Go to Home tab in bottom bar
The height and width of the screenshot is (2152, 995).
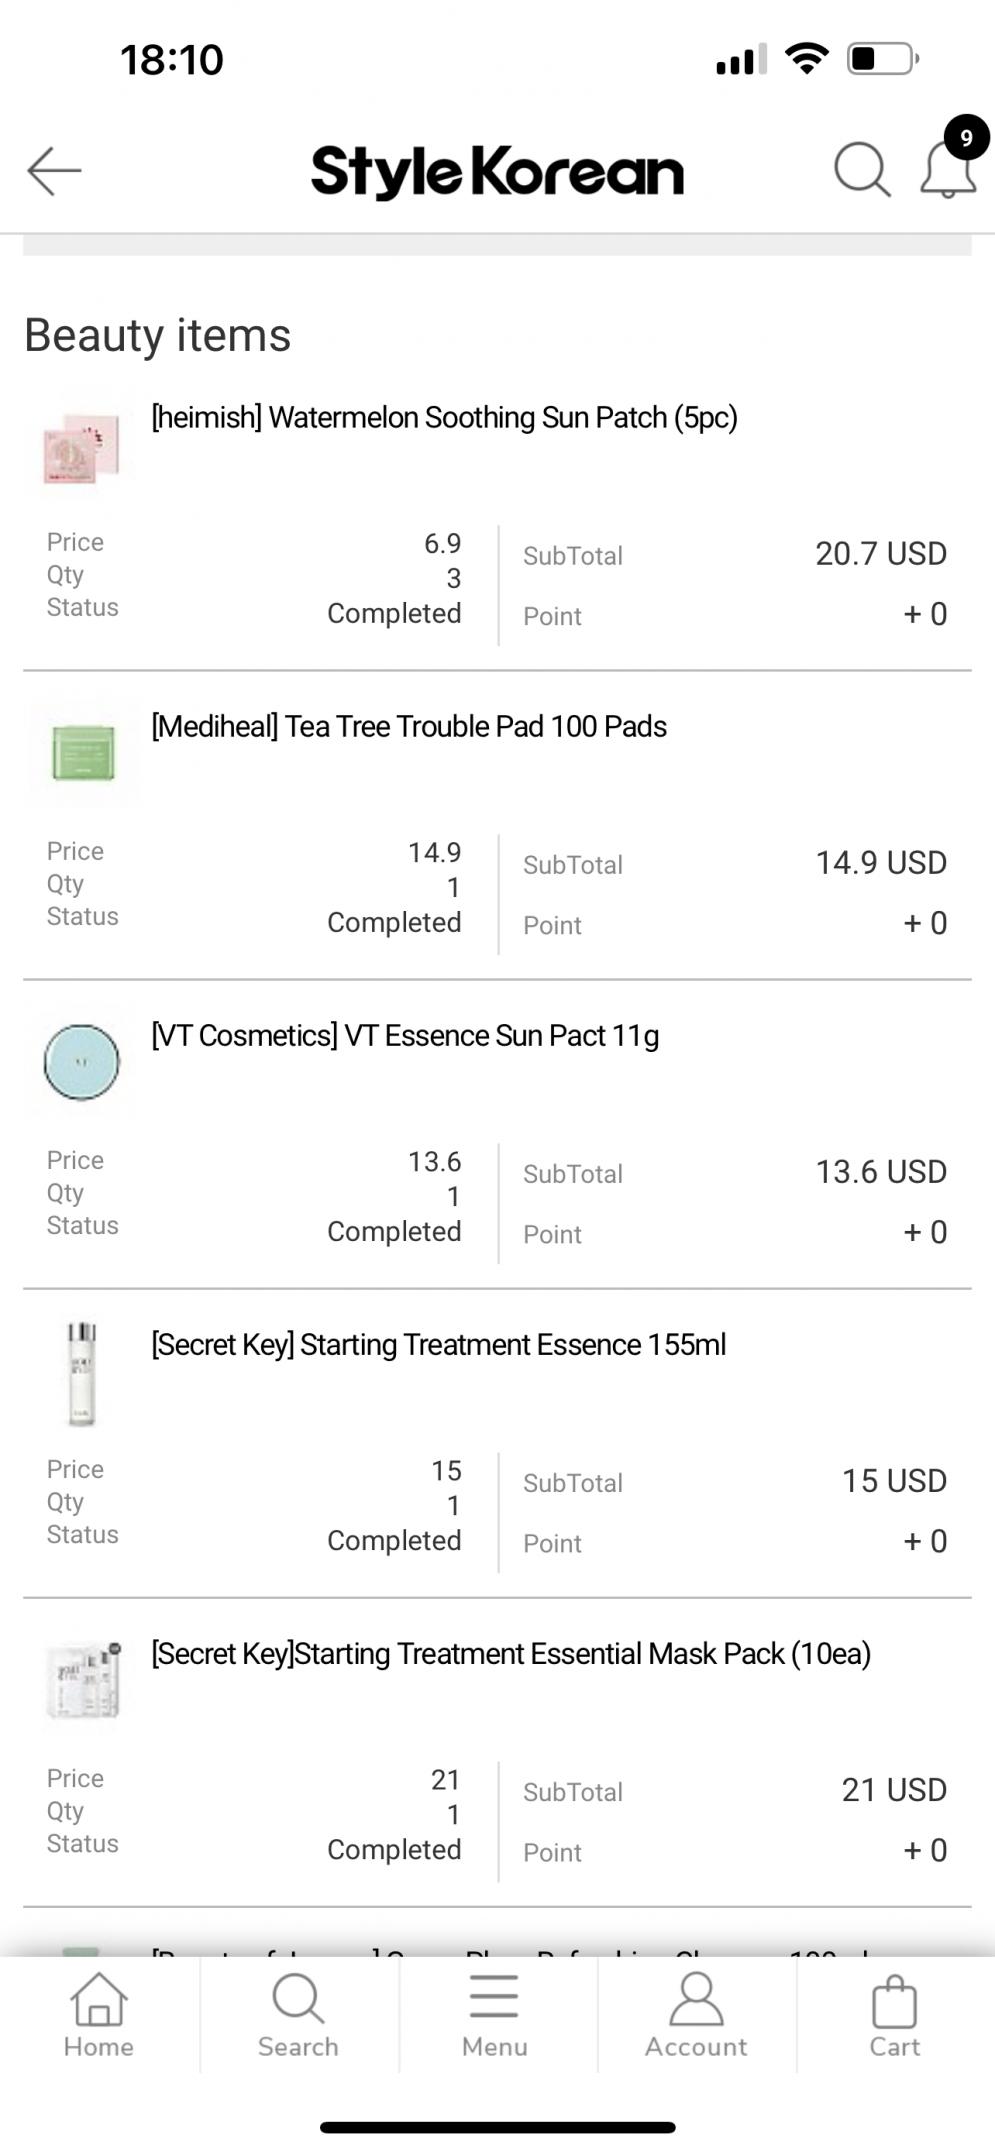click(99, 2014)
